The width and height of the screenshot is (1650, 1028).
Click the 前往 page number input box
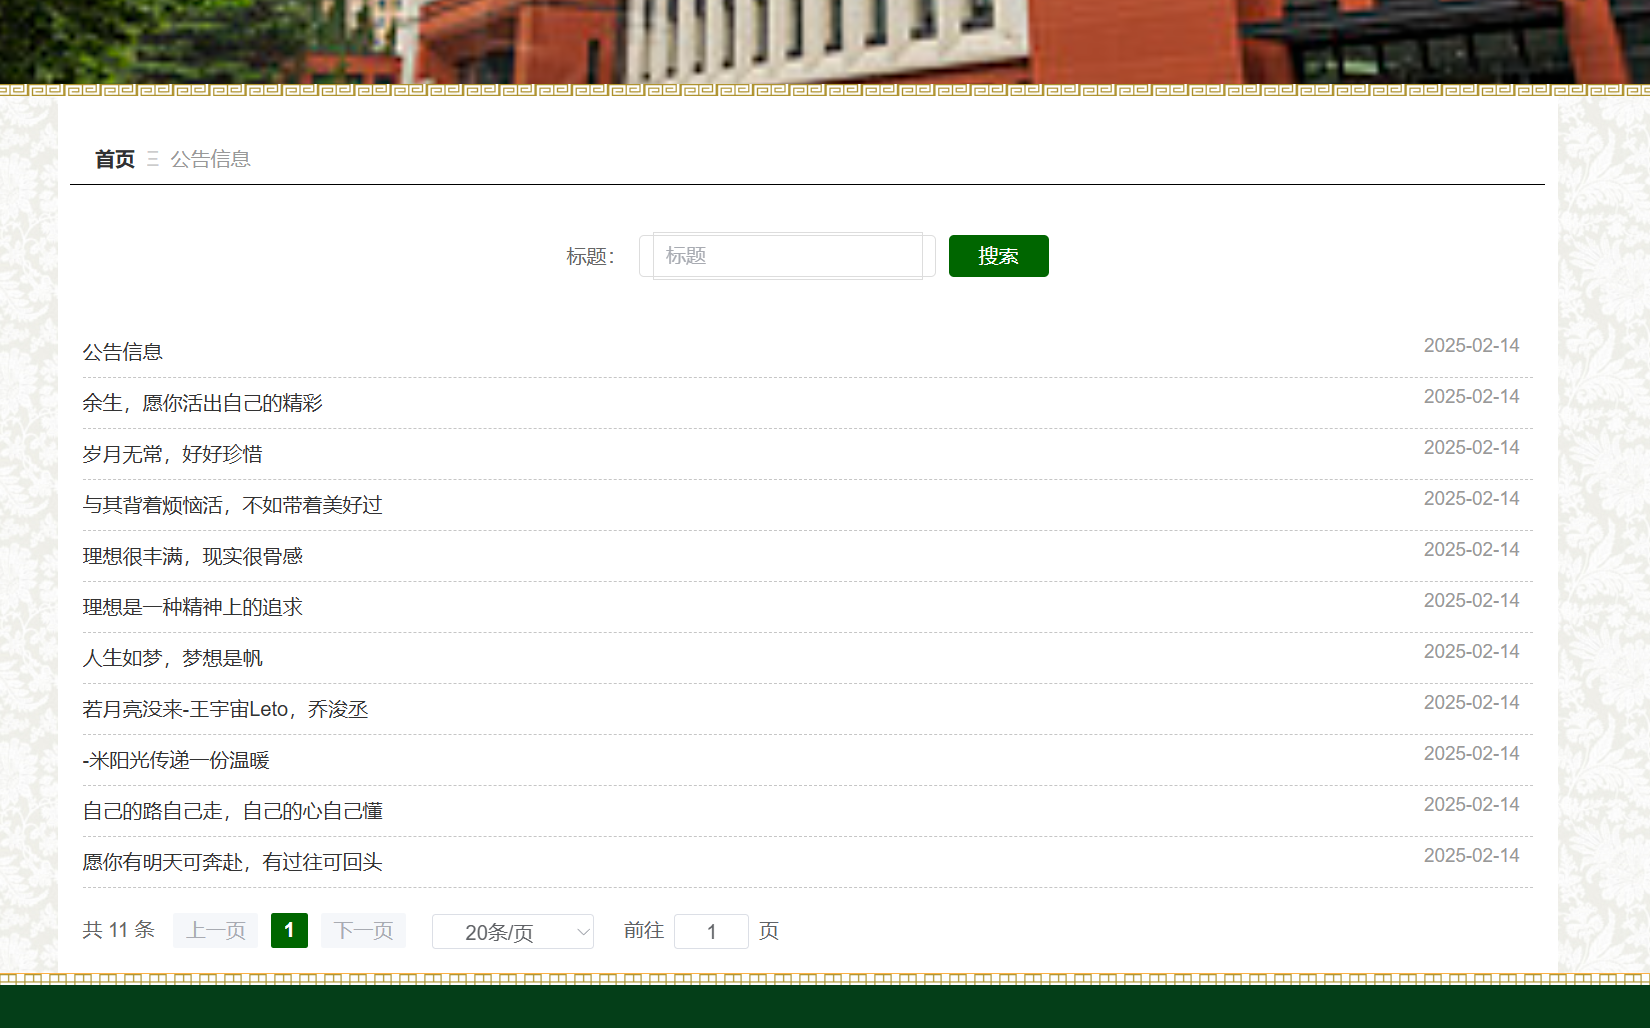pos(711,932)
